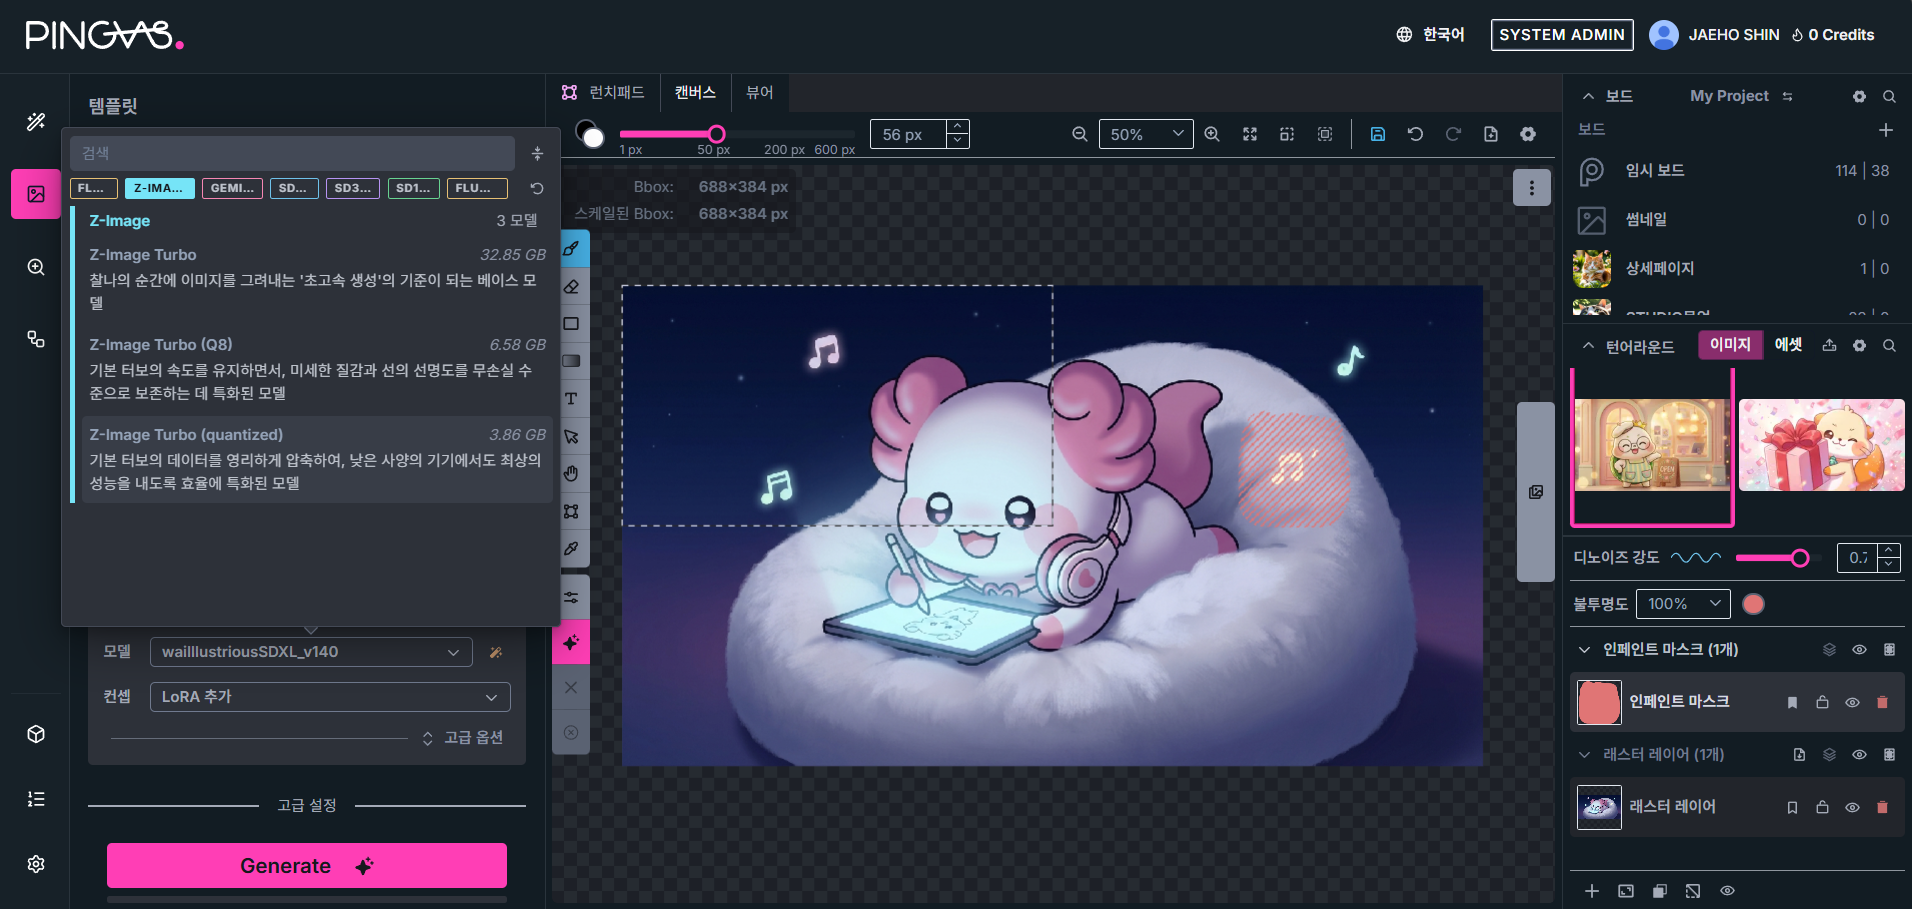Viewport: 1912px width, 909px height.
Task: Switch to the 런치패드 tab
Action: (x=603, y=93)
